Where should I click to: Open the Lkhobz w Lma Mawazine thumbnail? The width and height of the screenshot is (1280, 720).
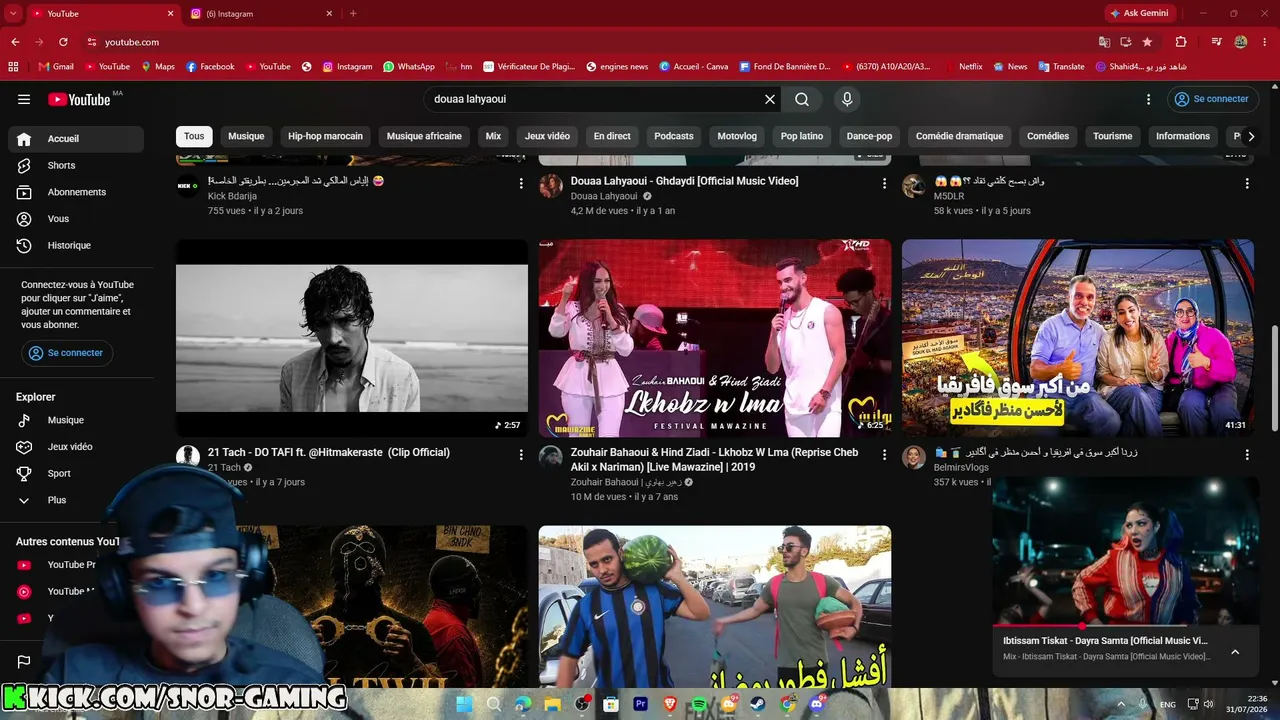pos(715,338)
